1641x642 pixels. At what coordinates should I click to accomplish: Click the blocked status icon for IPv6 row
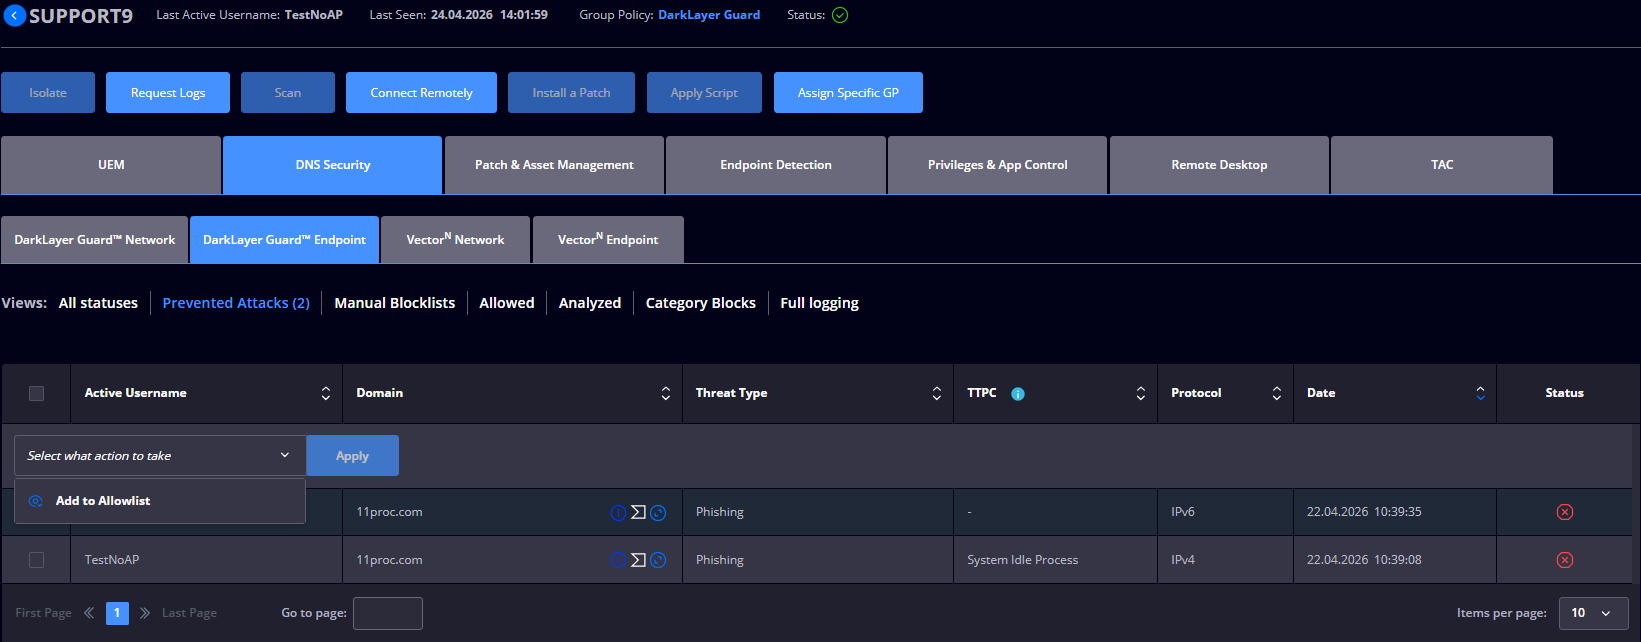1565,512
